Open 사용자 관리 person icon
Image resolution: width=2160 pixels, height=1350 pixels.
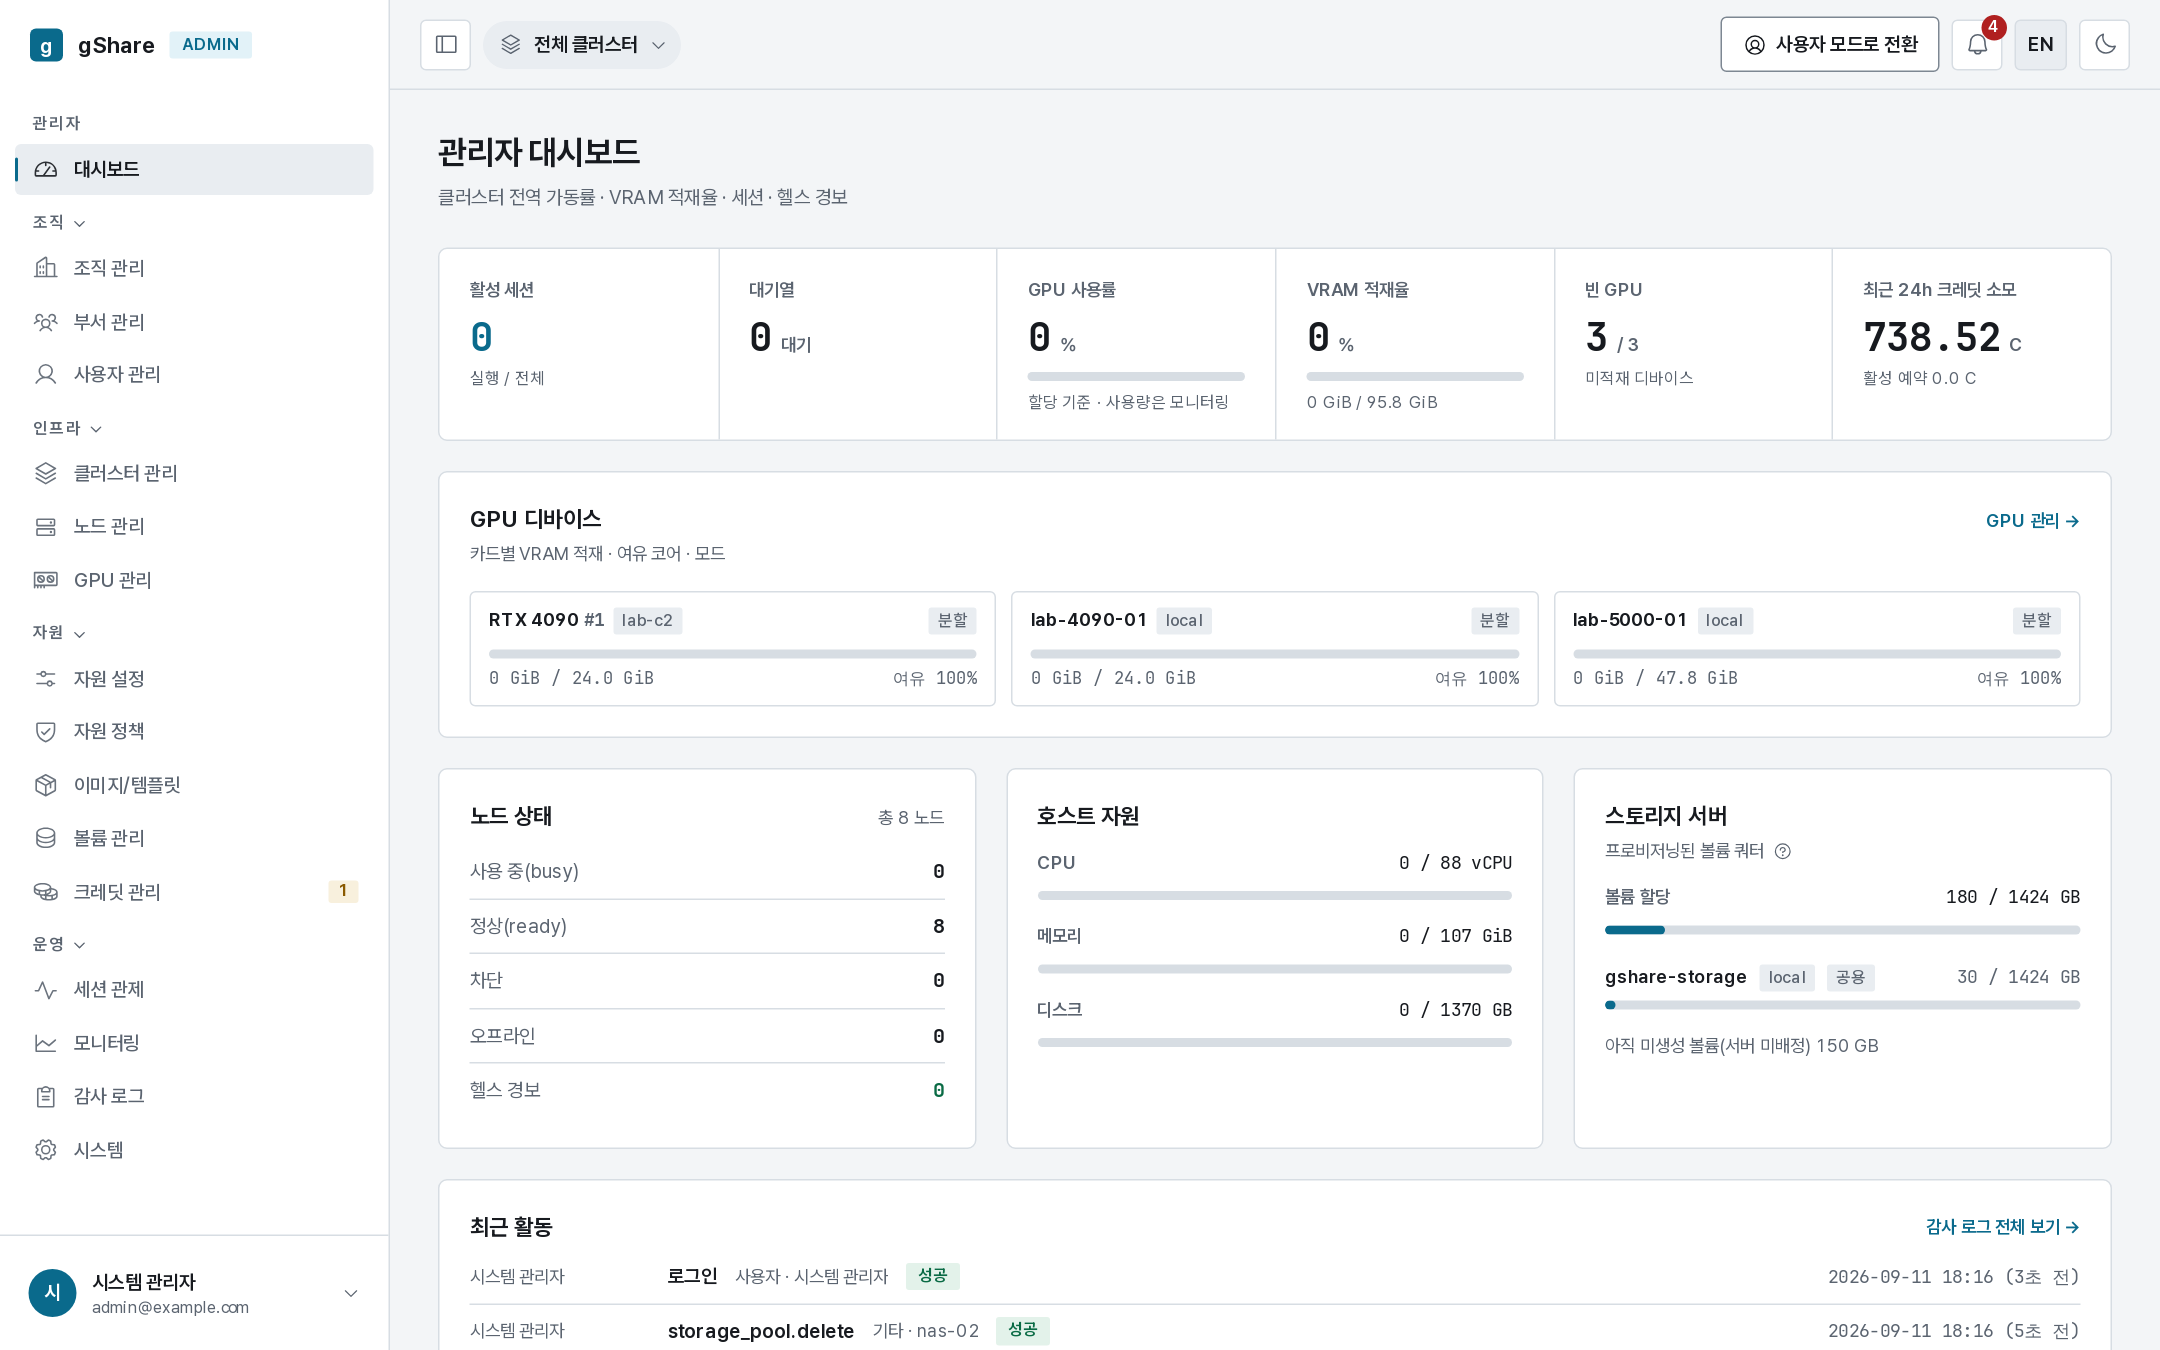46,374
